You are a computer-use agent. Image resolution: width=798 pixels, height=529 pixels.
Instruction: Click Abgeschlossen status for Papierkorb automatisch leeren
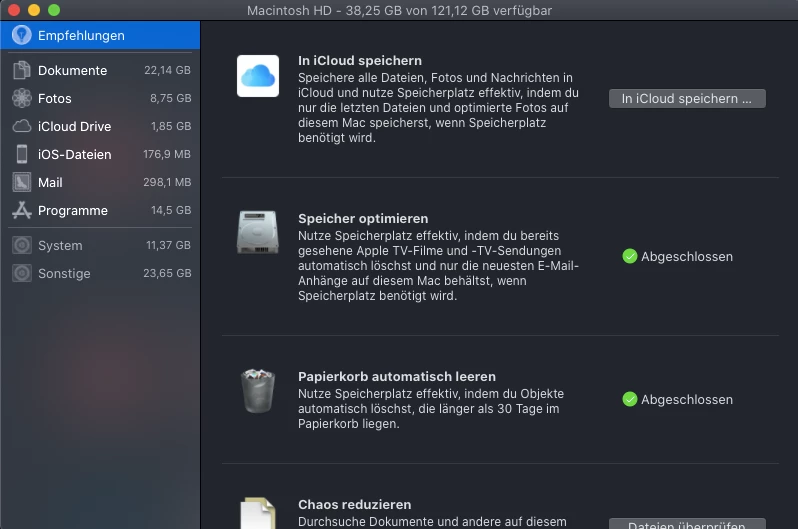coord(687,400)
